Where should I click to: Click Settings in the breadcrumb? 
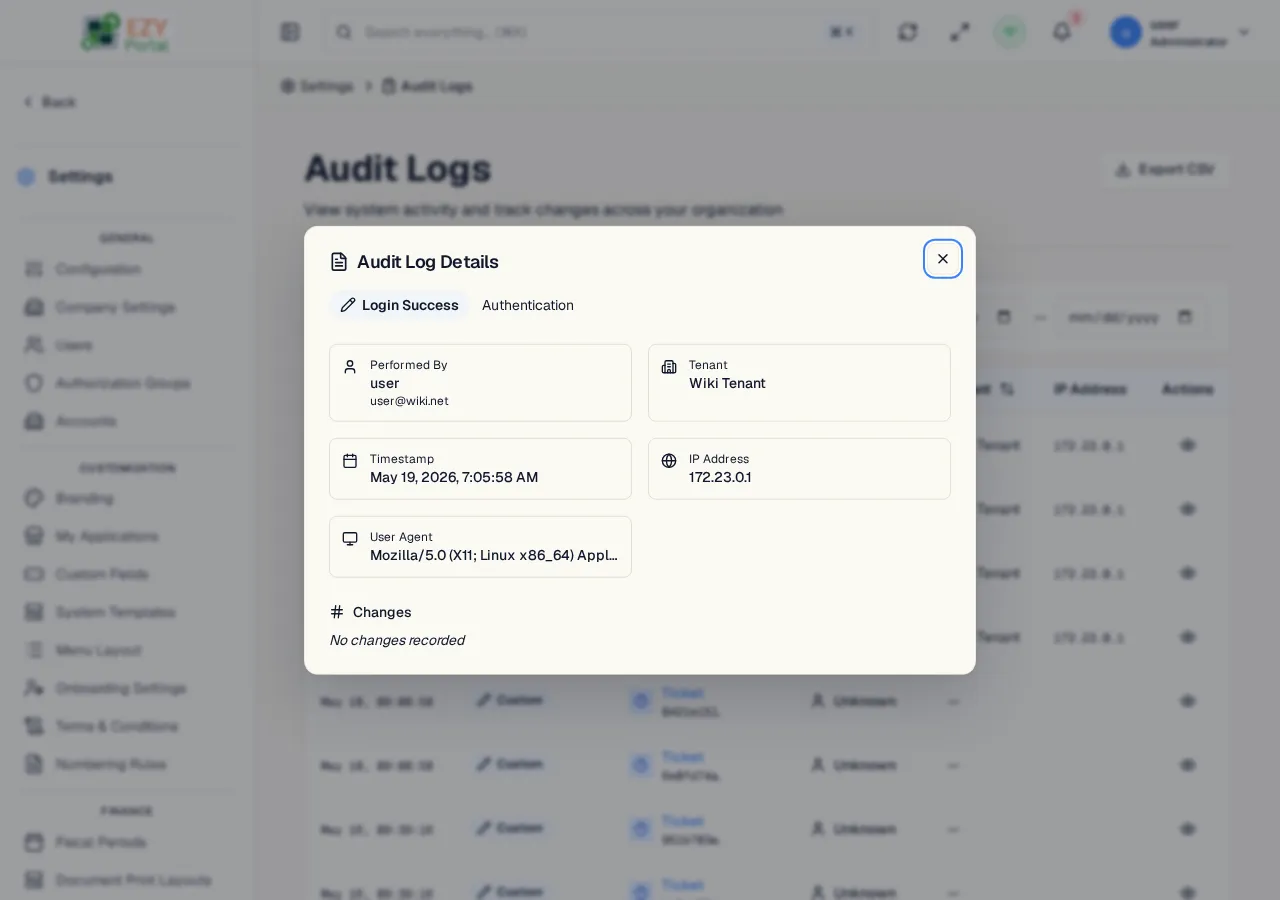(x=317, y=86)
